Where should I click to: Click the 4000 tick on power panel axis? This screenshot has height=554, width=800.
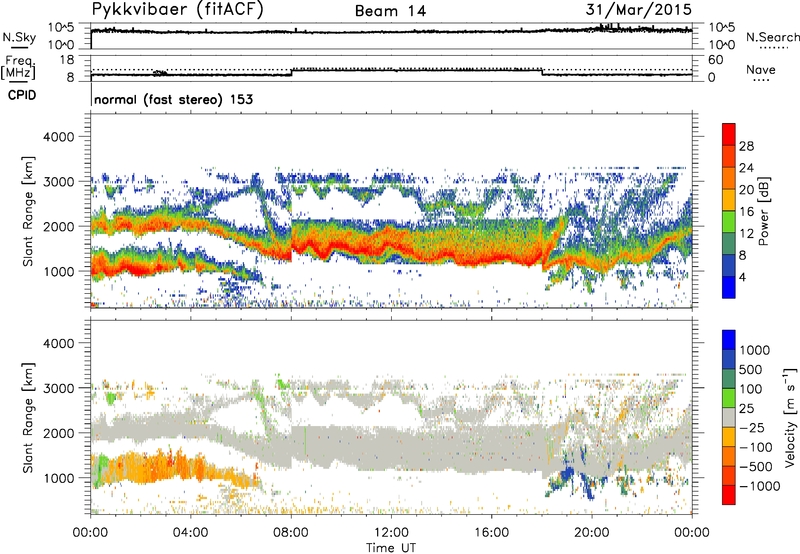point(59,137)
